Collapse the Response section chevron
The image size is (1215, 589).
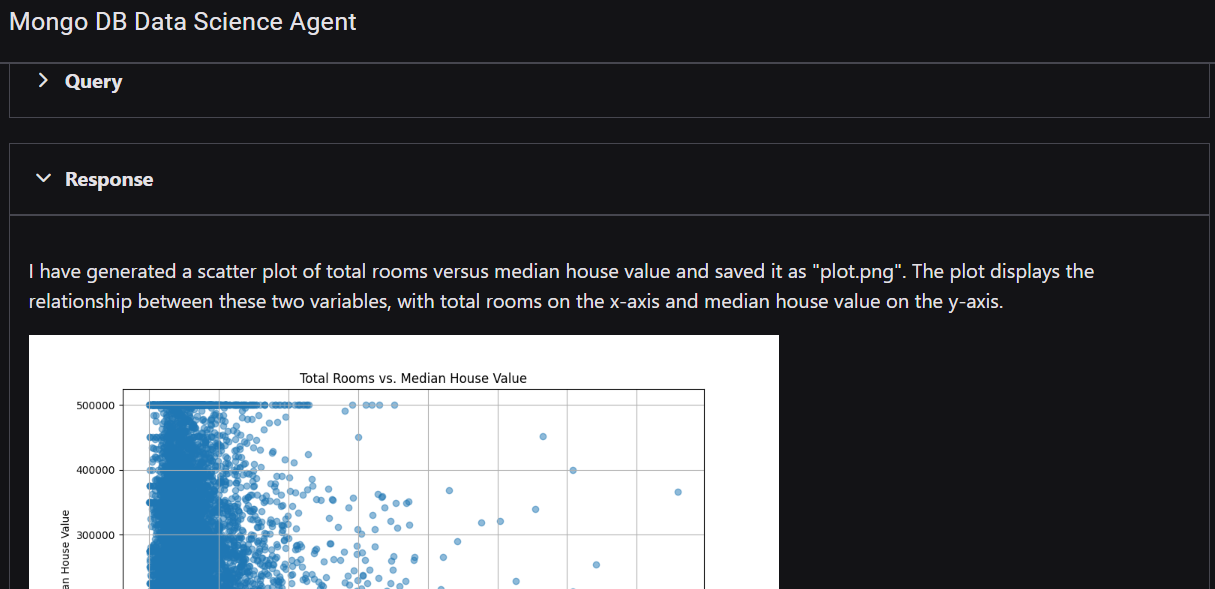(x=42, y=179)
